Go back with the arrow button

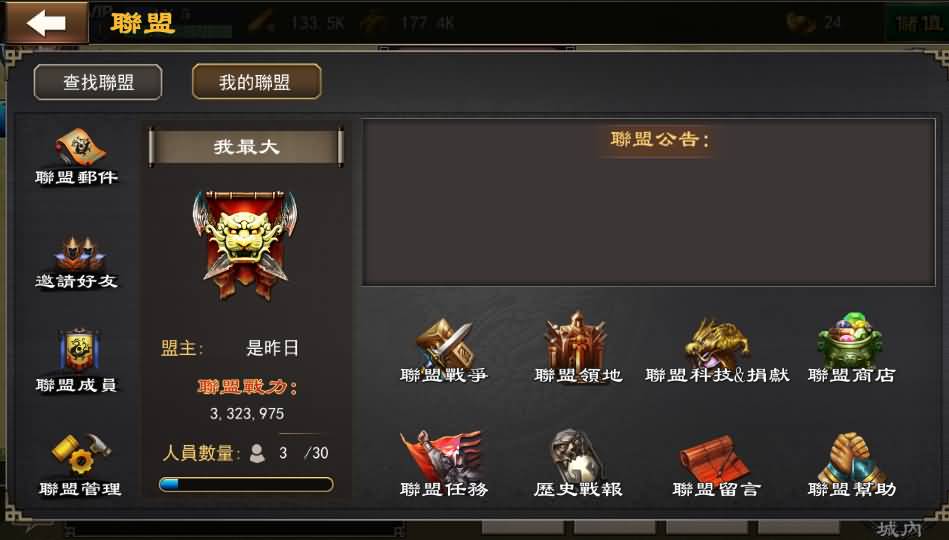pyautogui.click(x=46, y=22)
